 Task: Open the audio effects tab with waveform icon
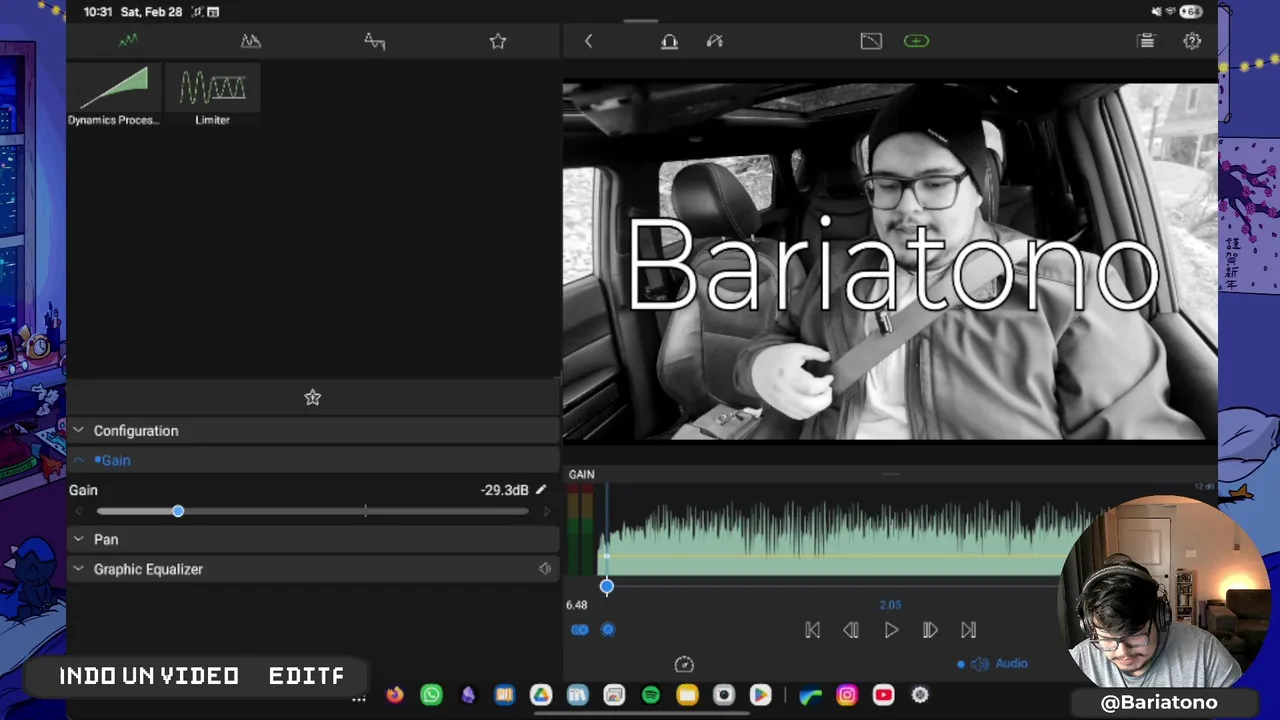(x=128, y=41)
